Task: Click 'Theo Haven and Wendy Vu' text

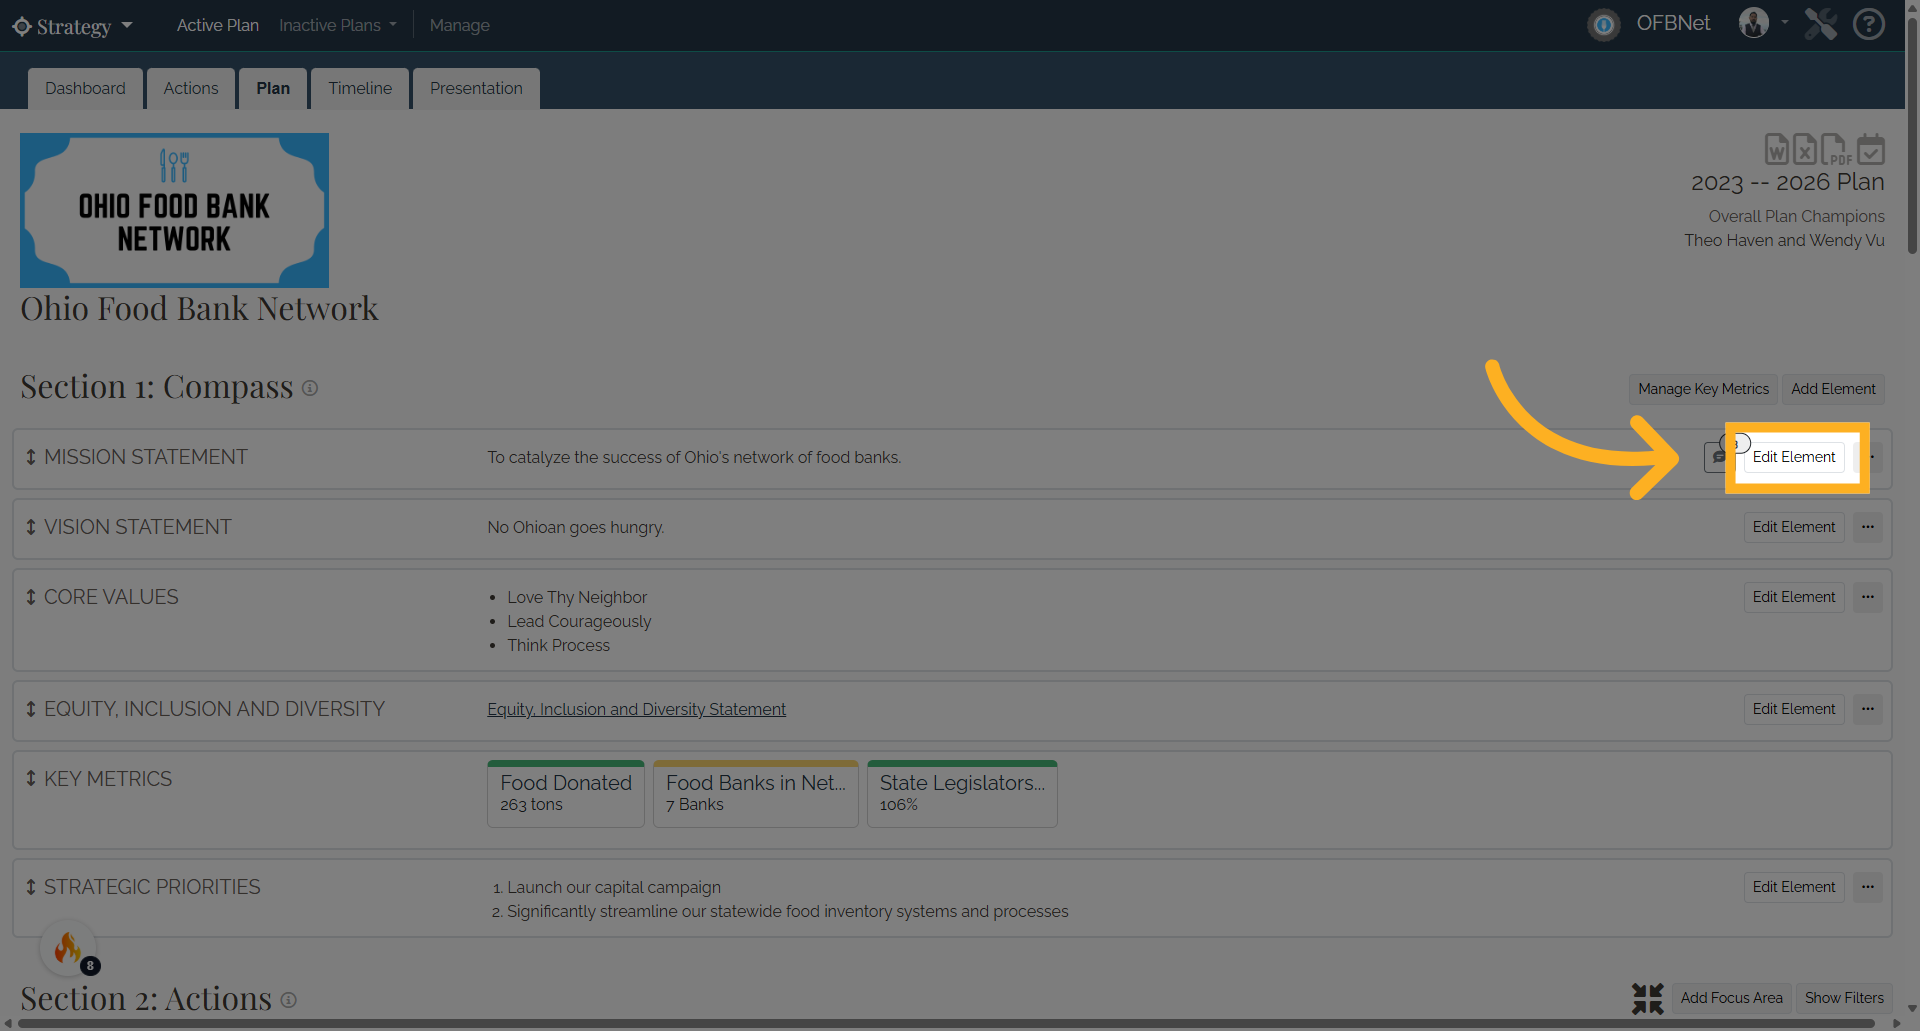Action: 1784,240
